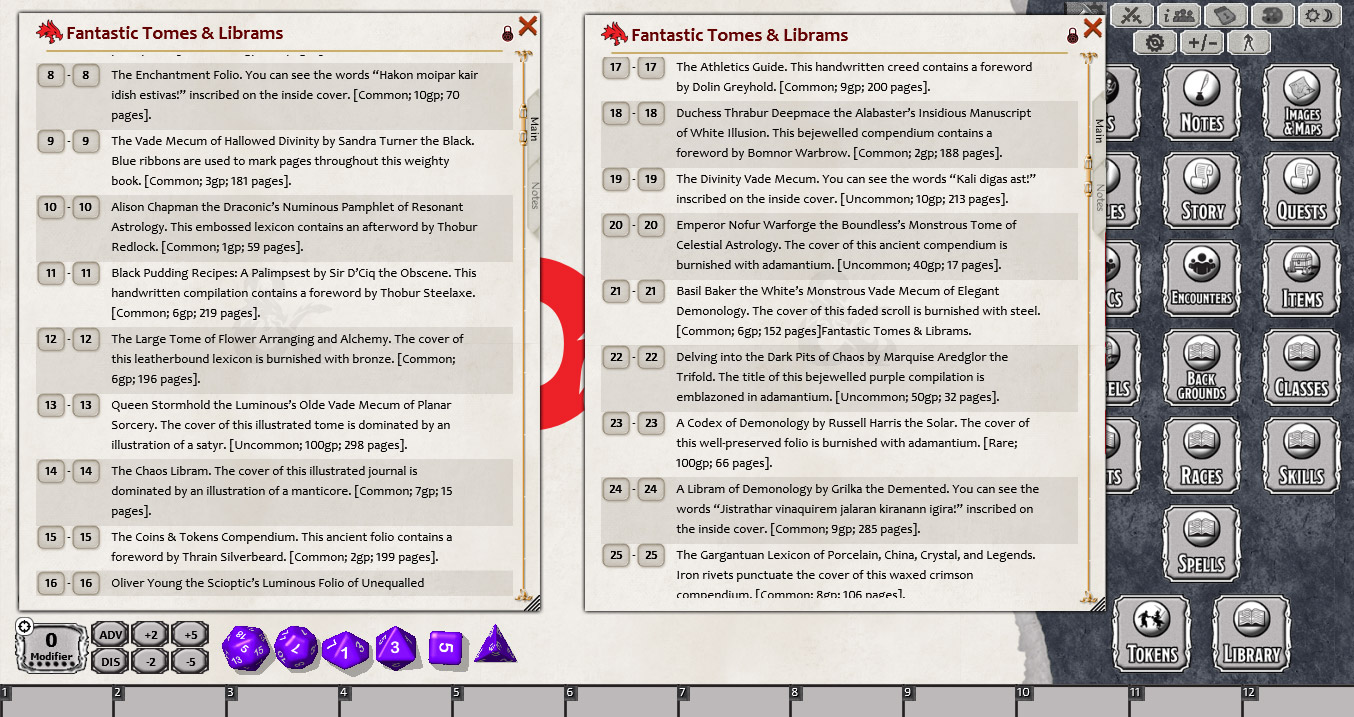This screenshot has height=717, width=1354.
Task: Toggle the +5 modifier button
Action: click(x=190, y=635)
